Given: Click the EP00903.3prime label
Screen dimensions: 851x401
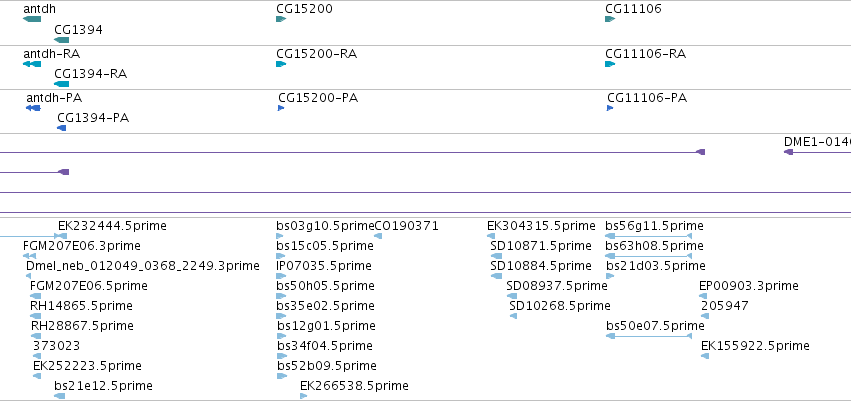Looking at the screenshot, I should pos(748,285).
